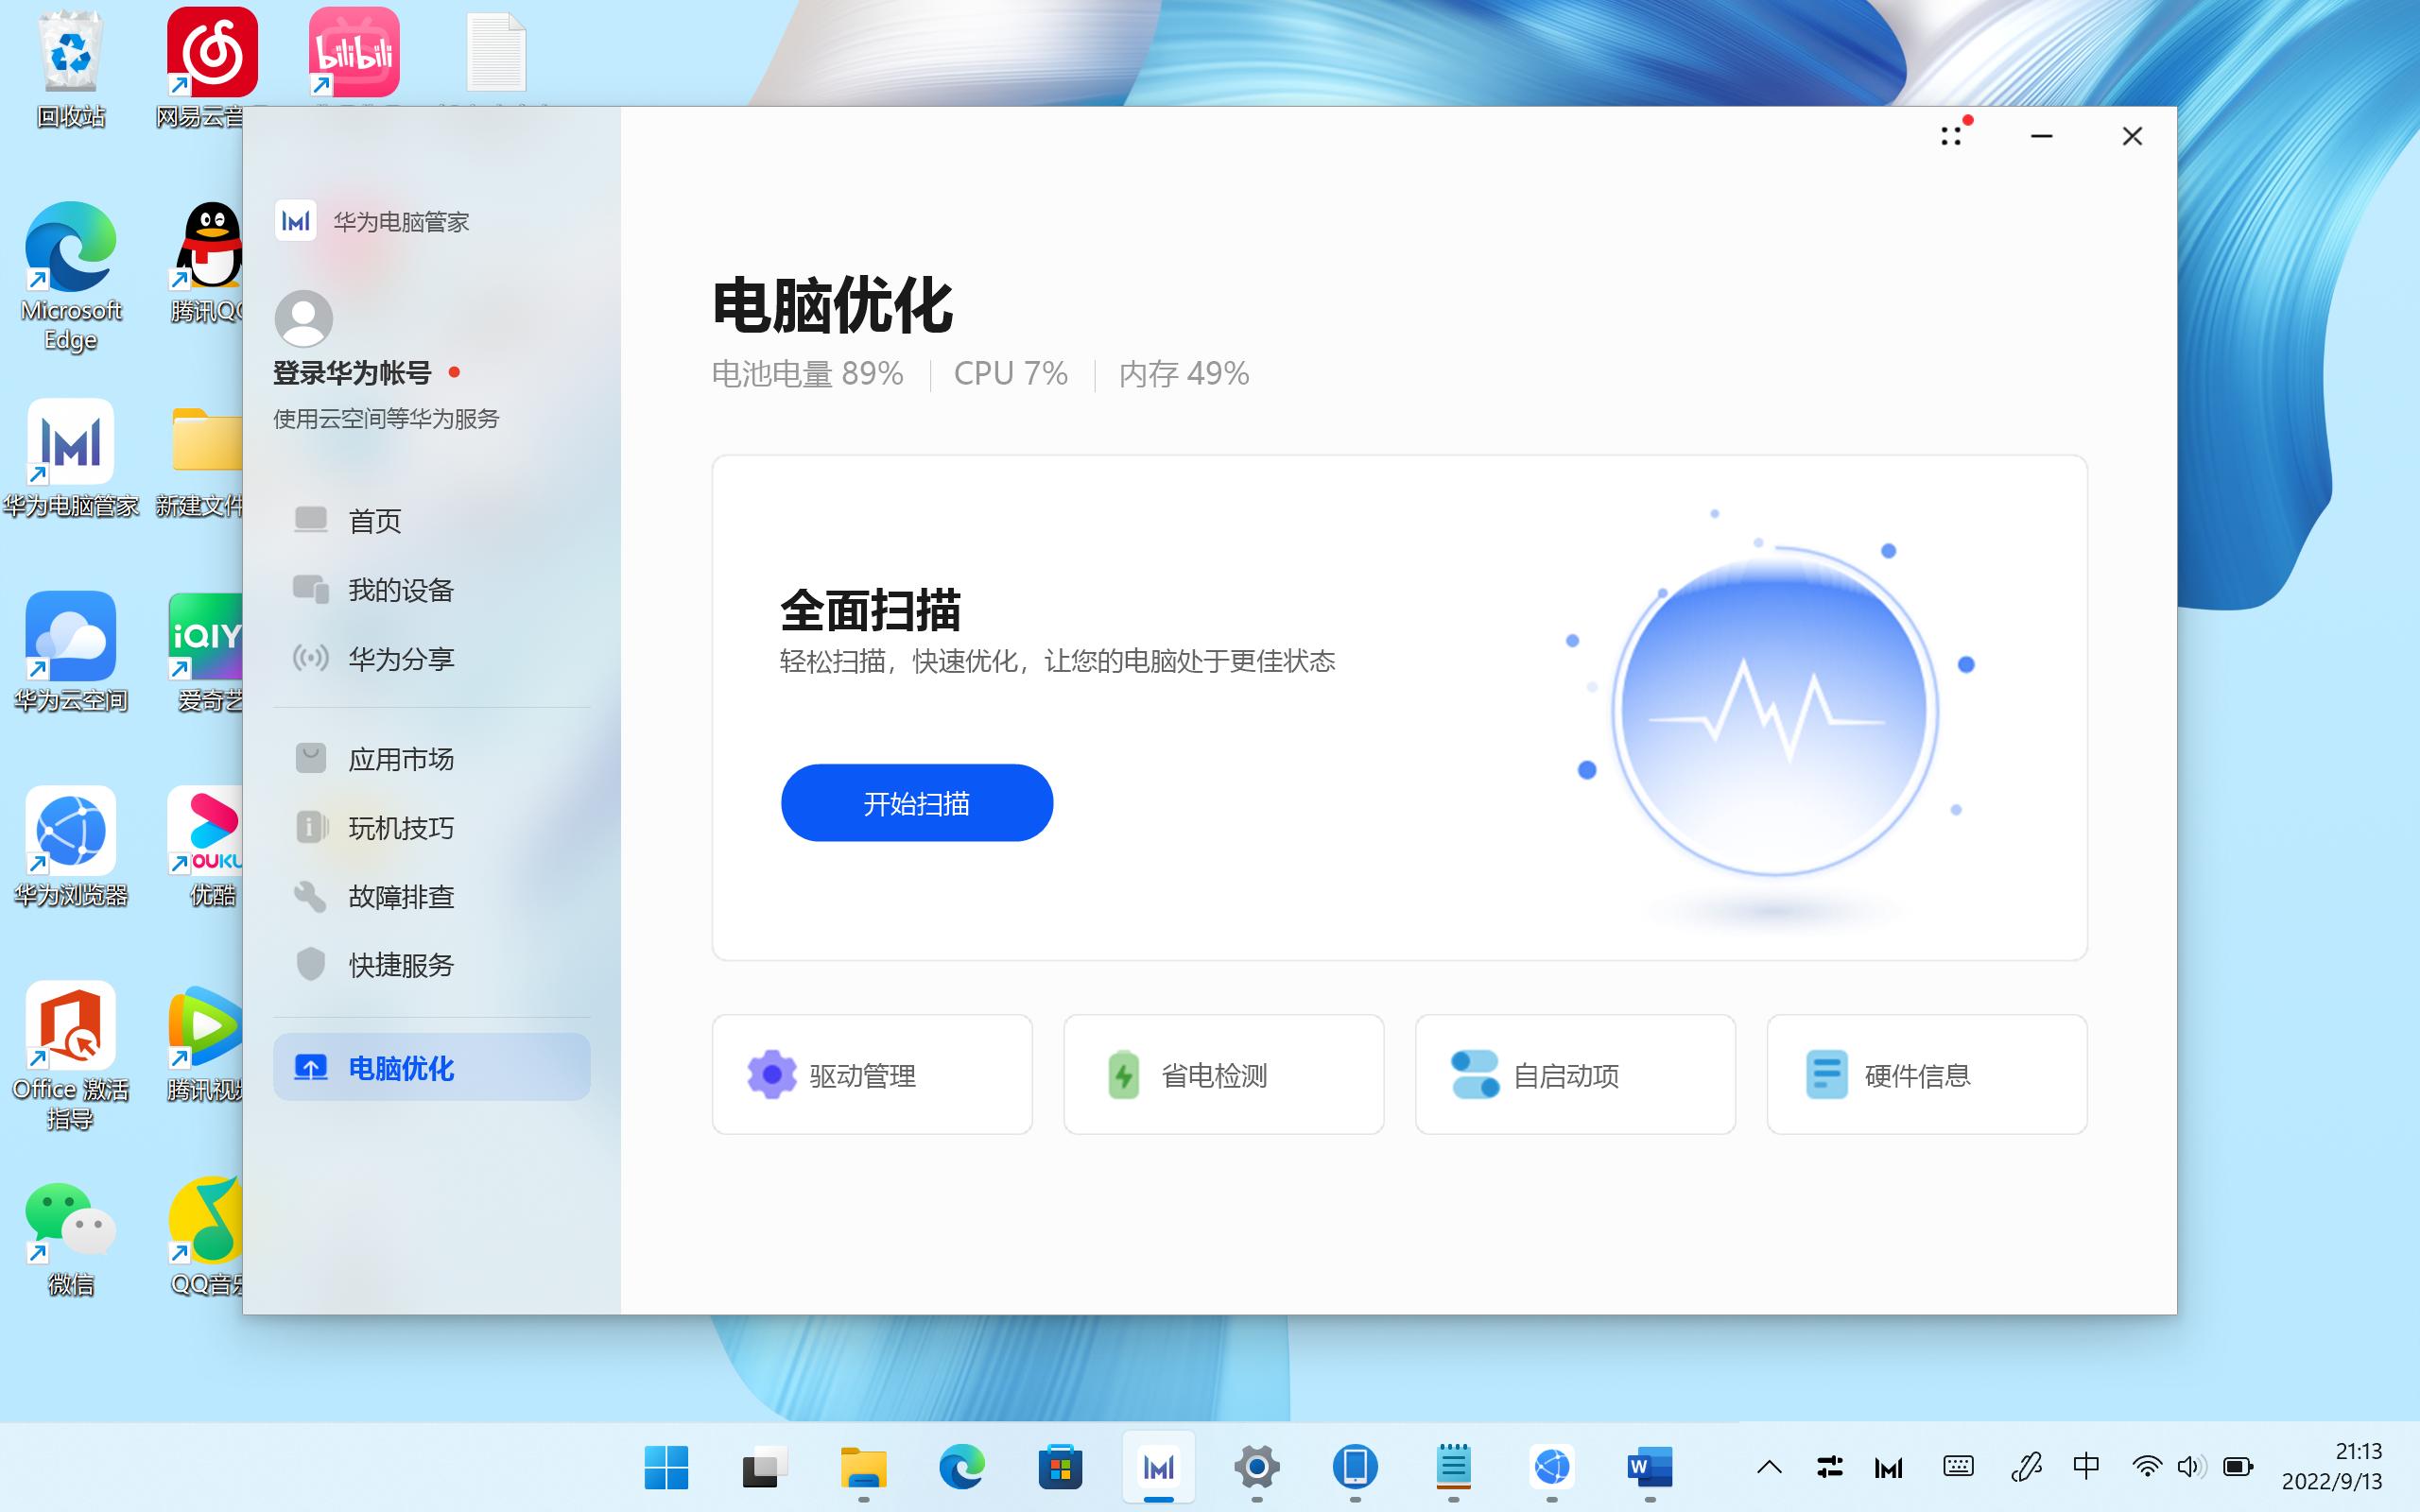Start a full scan with 开始扫描

(x=915, y=802)
